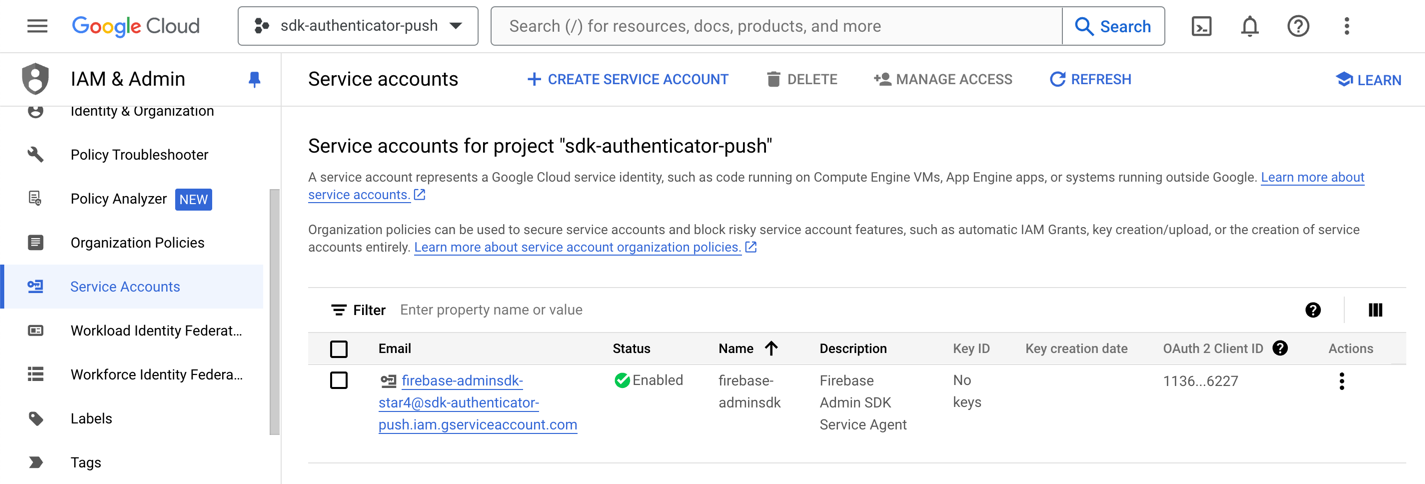Click the Policy Troubleshooter wrench icon
Image resolution: width=1425 pixels, height=484 pixels.
pos(36,155)
